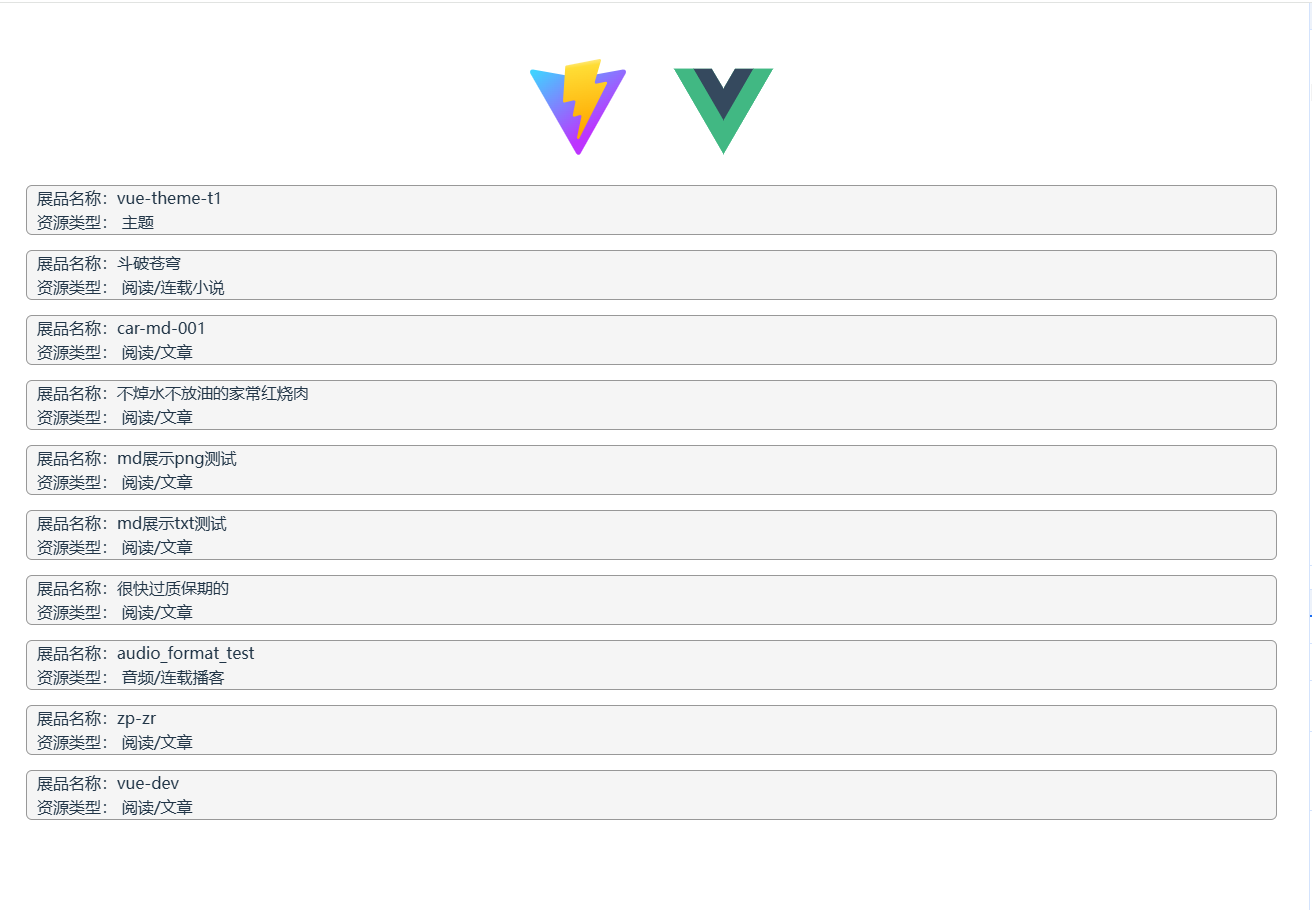Click 阅读/文章 under car-md-001
The width and height of the screenshot is (1312, 910).
[x=157, y=353]
